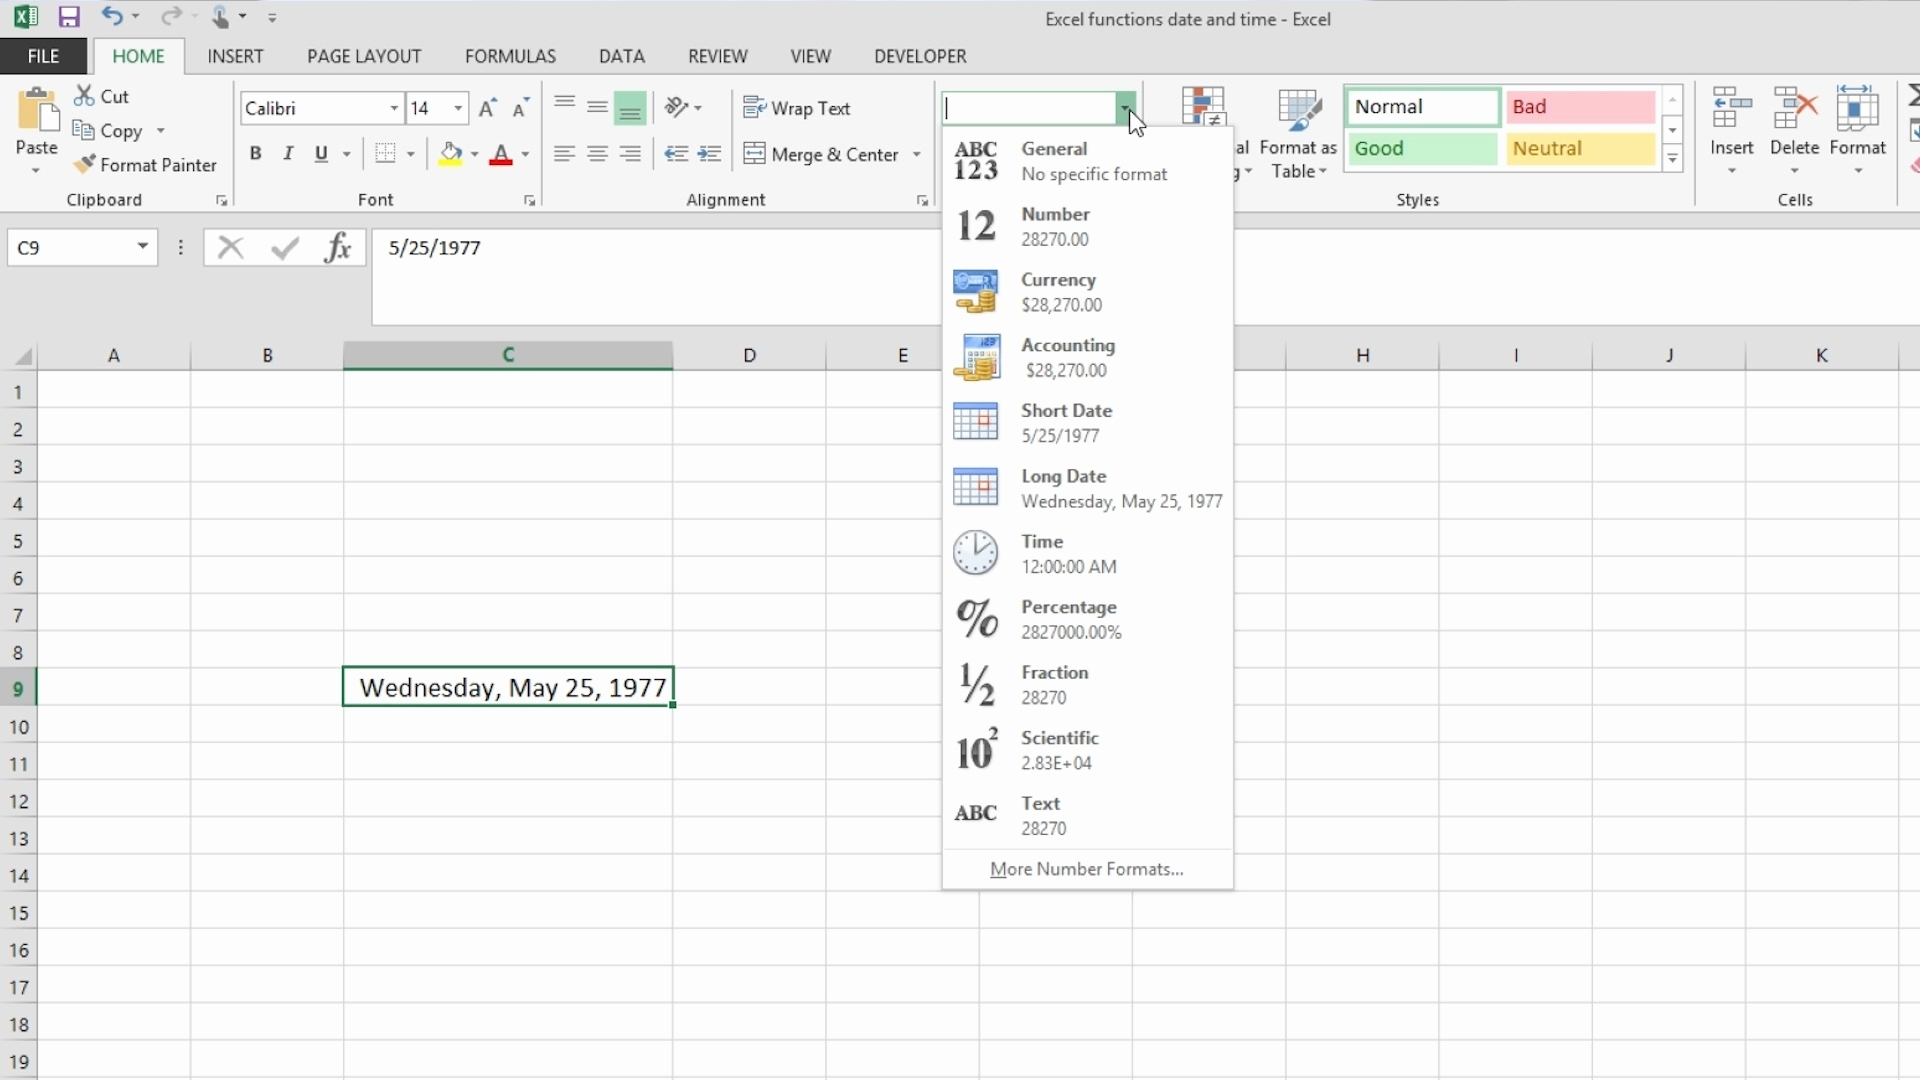Click the FORMULAS ribbon tab
This screenshot has height=1080, width=1920.
click(x=509, y=55)
